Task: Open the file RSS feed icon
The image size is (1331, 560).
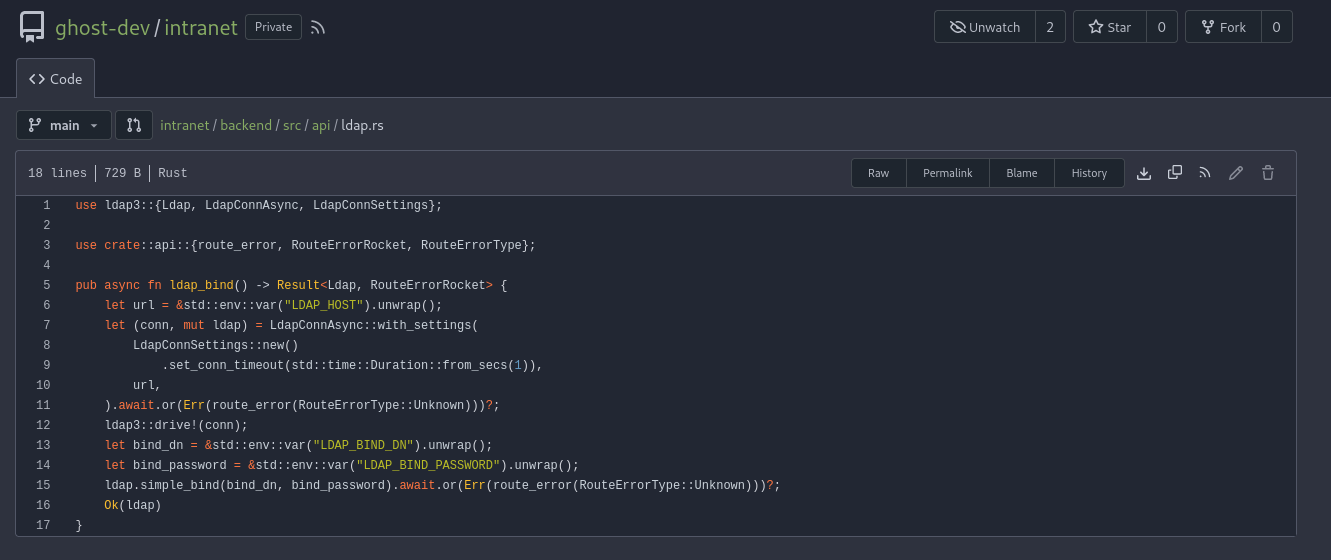Action: pyautogui.click(x=1205, y=173)
